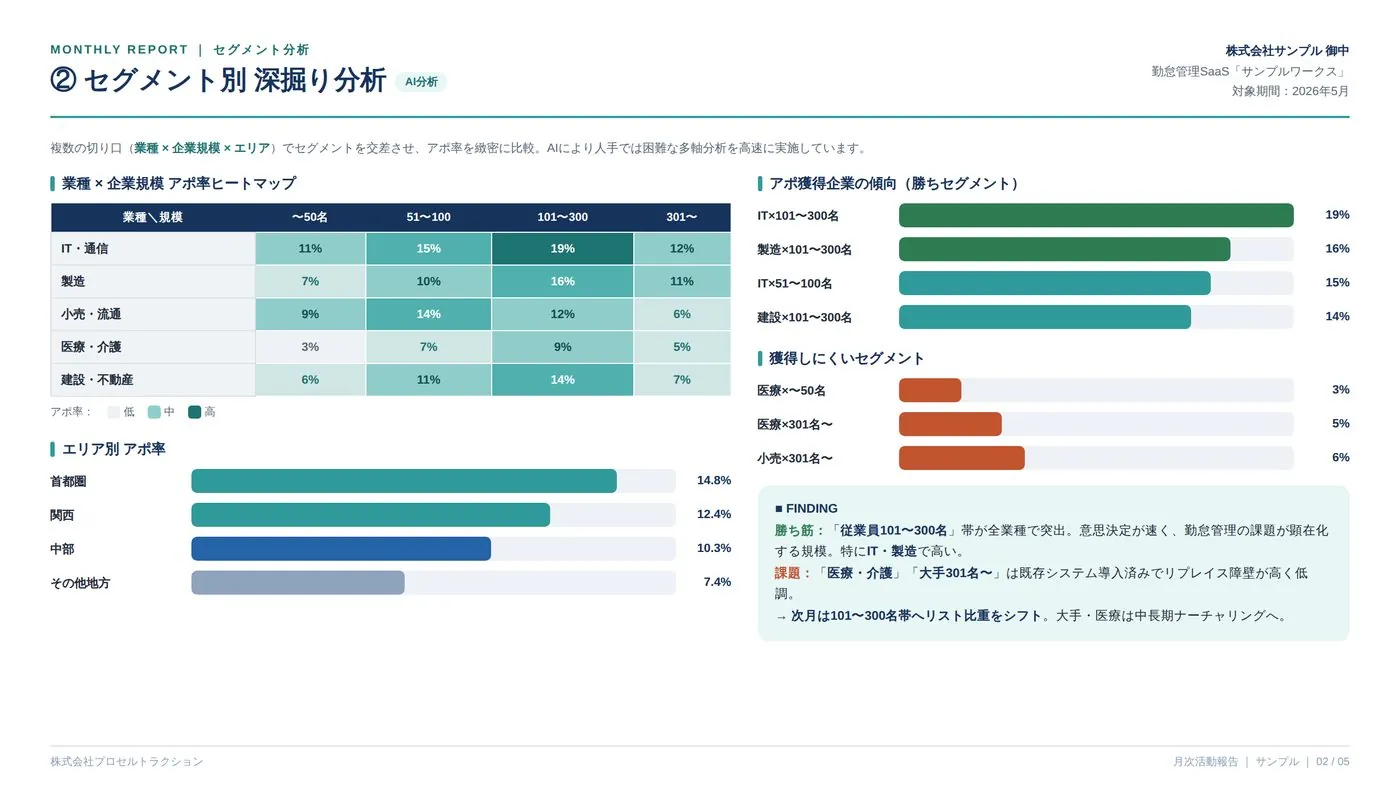
Task: Click the medium (中) legend color swatch
Action: (x=154, y=412)
